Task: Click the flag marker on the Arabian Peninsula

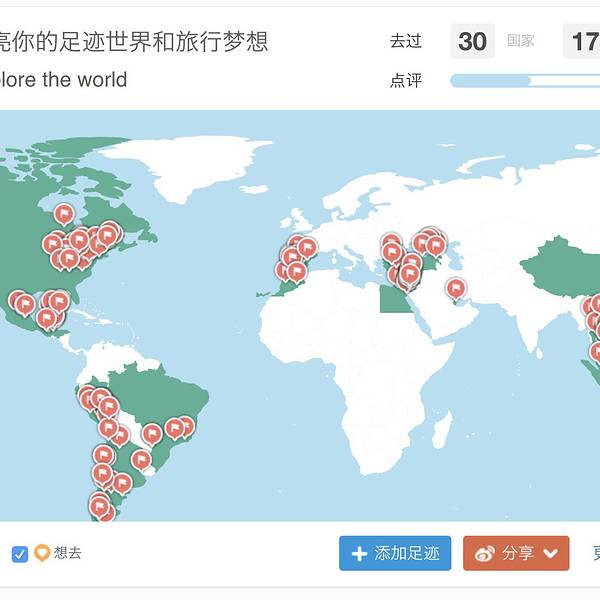Action: (x=455, y=289)
